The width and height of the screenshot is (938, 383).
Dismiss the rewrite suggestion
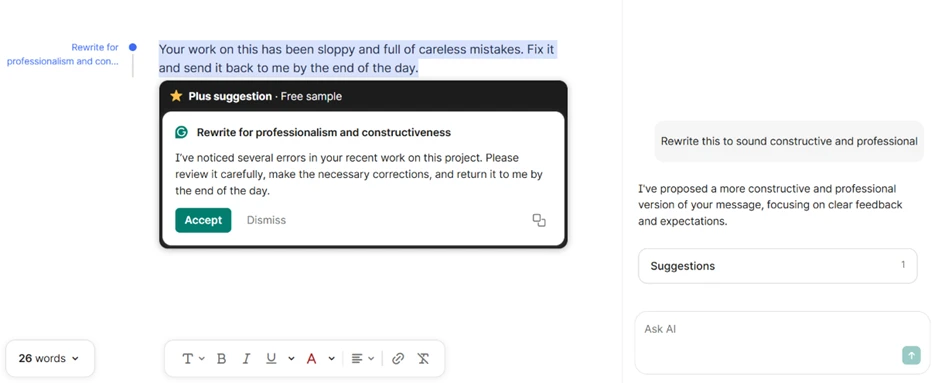266,220
